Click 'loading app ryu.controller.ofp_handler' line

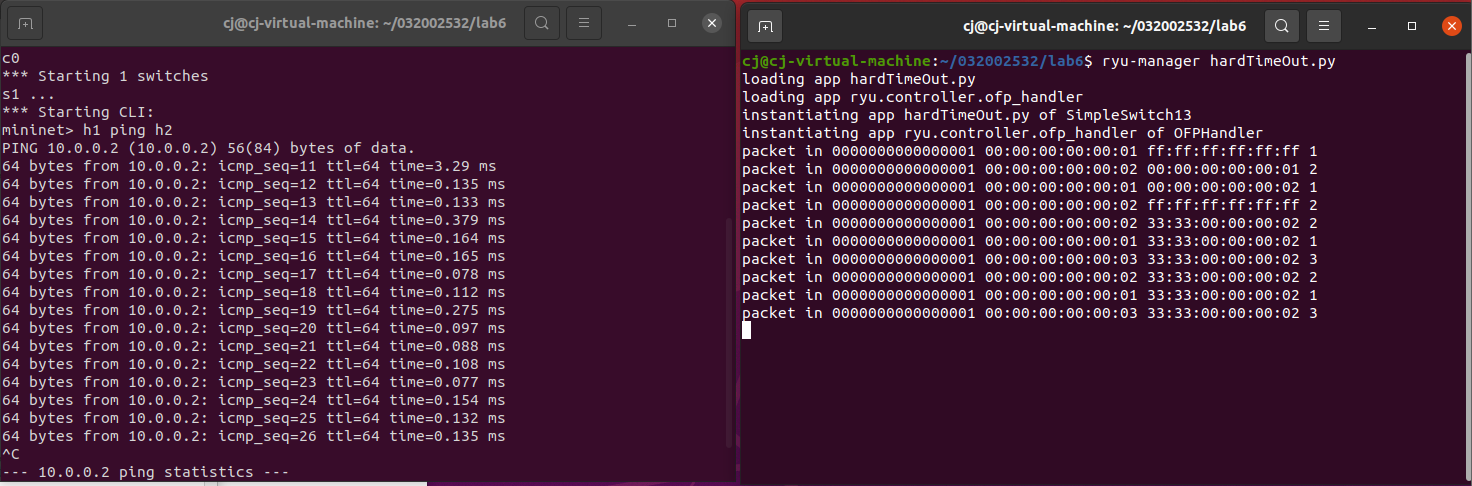click(912, 97)
